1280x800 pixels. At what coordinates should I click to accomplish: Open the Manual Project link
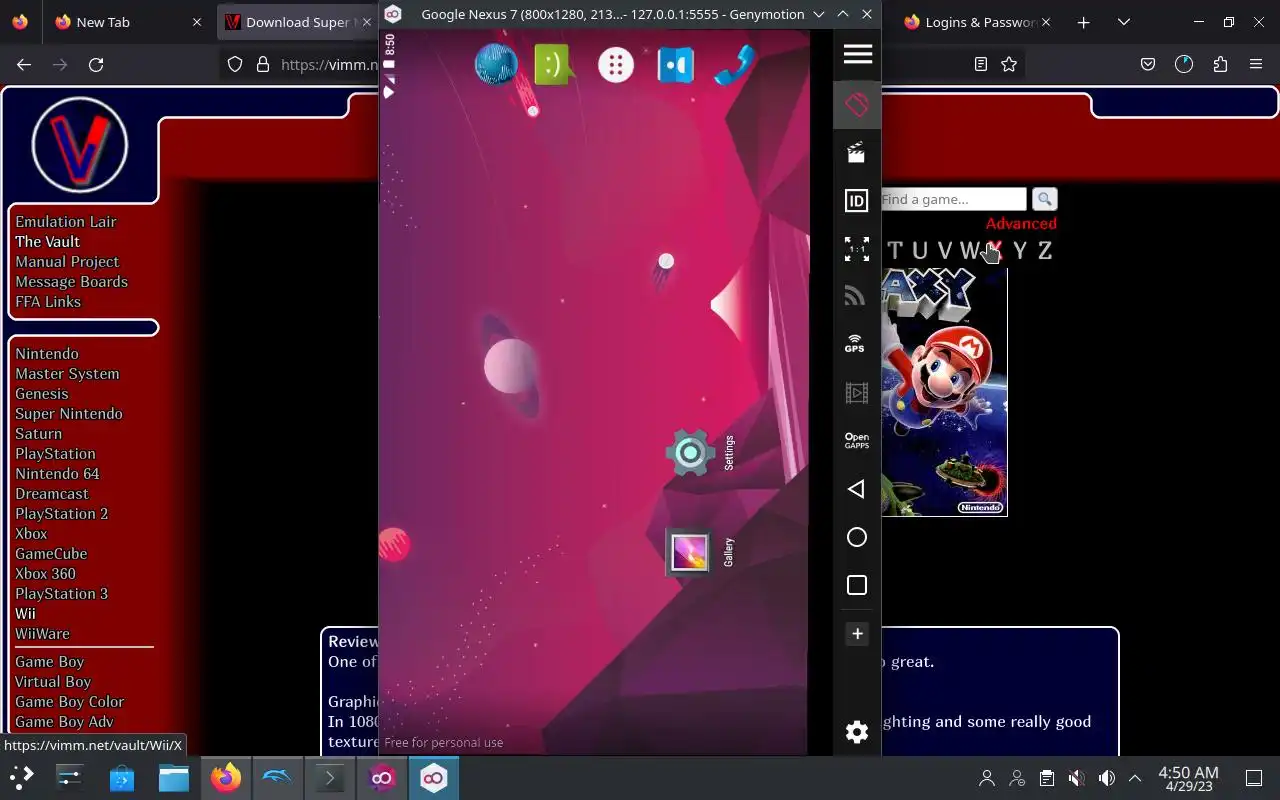(x=67, y=262)
